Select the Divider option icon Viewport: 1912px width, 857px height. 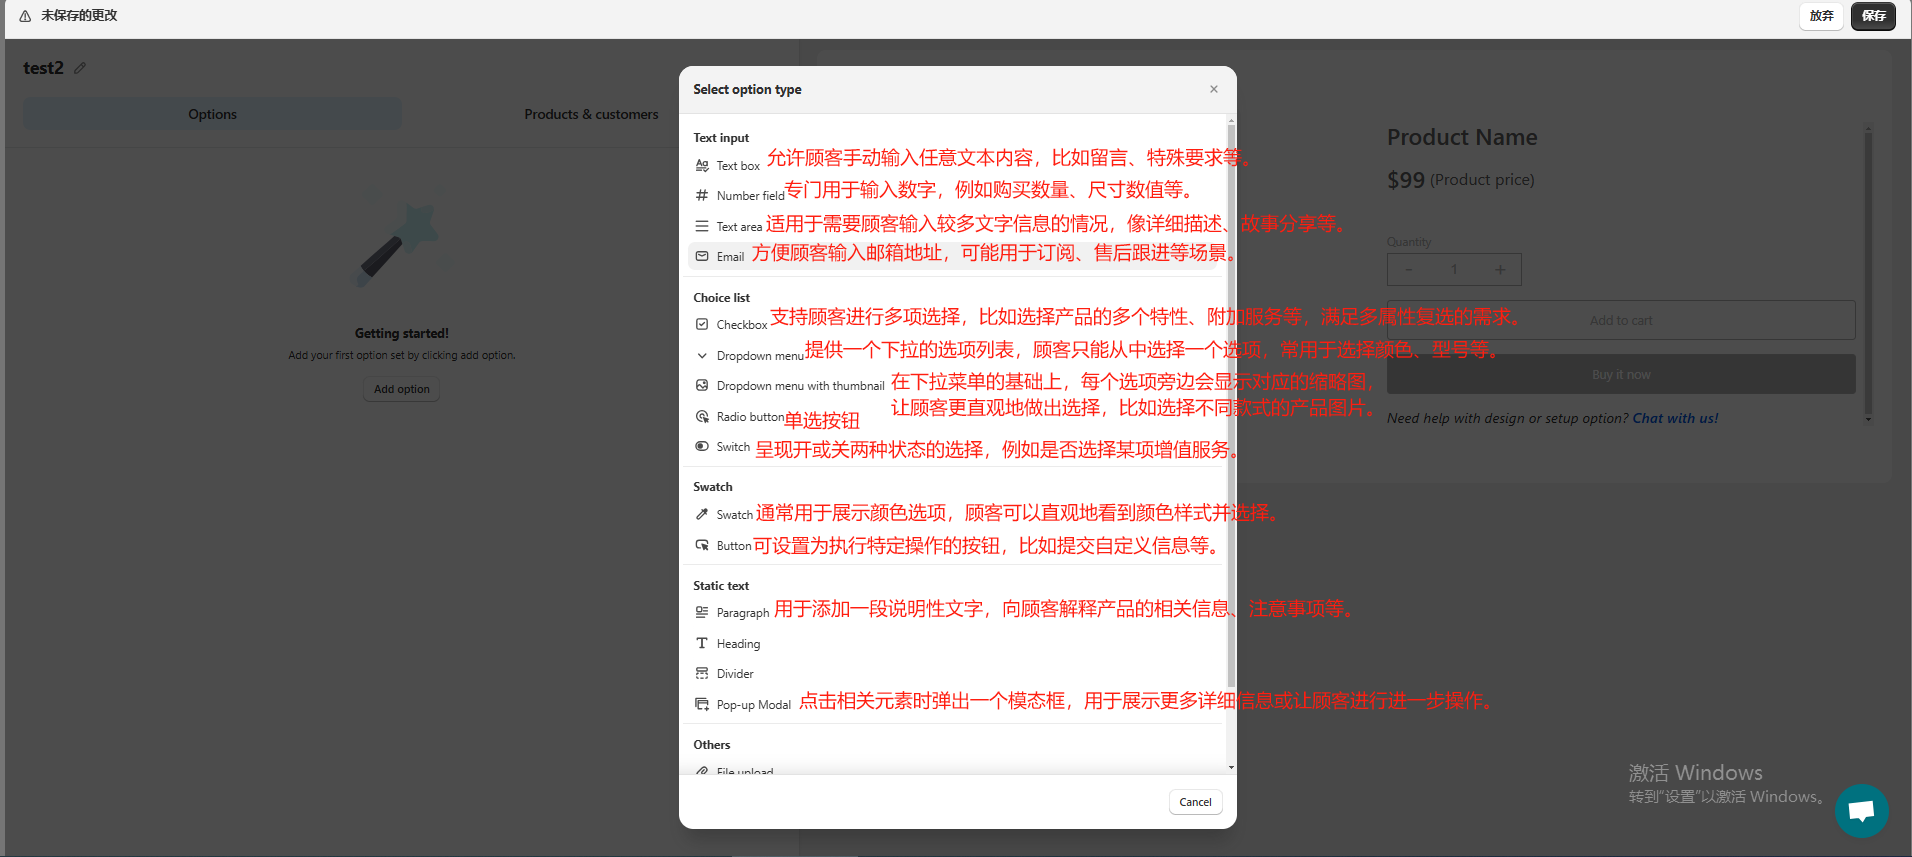tap(702, 673)
